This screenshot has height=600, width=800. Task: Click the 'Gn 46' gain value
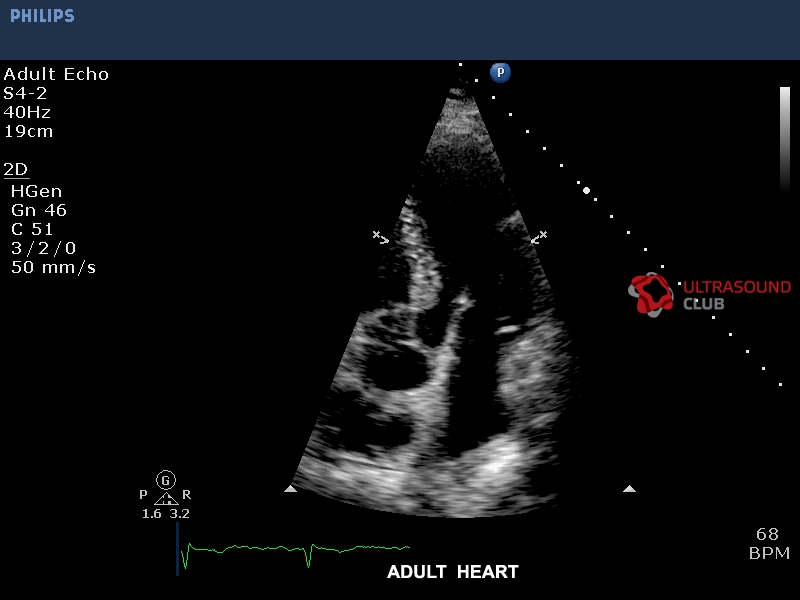tap(39, 210)
